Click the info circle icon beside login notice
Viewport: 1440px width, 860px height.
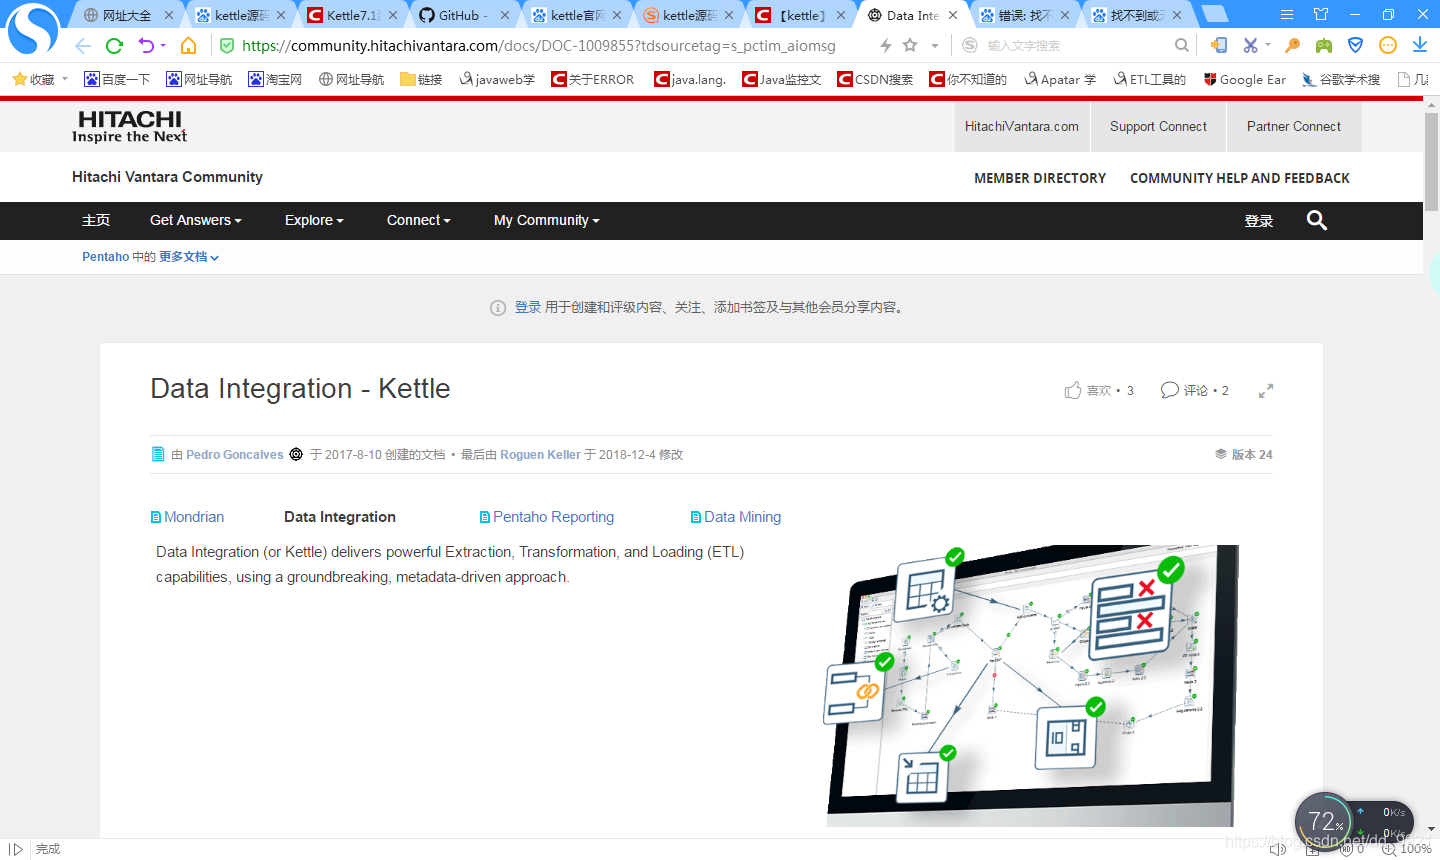point(498,308)
